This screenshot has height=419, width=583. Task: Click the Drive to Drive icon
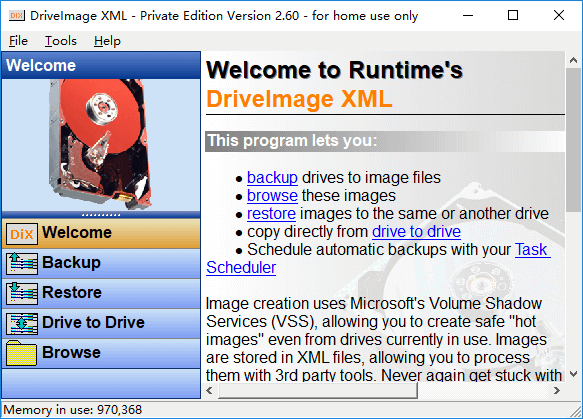22,323
